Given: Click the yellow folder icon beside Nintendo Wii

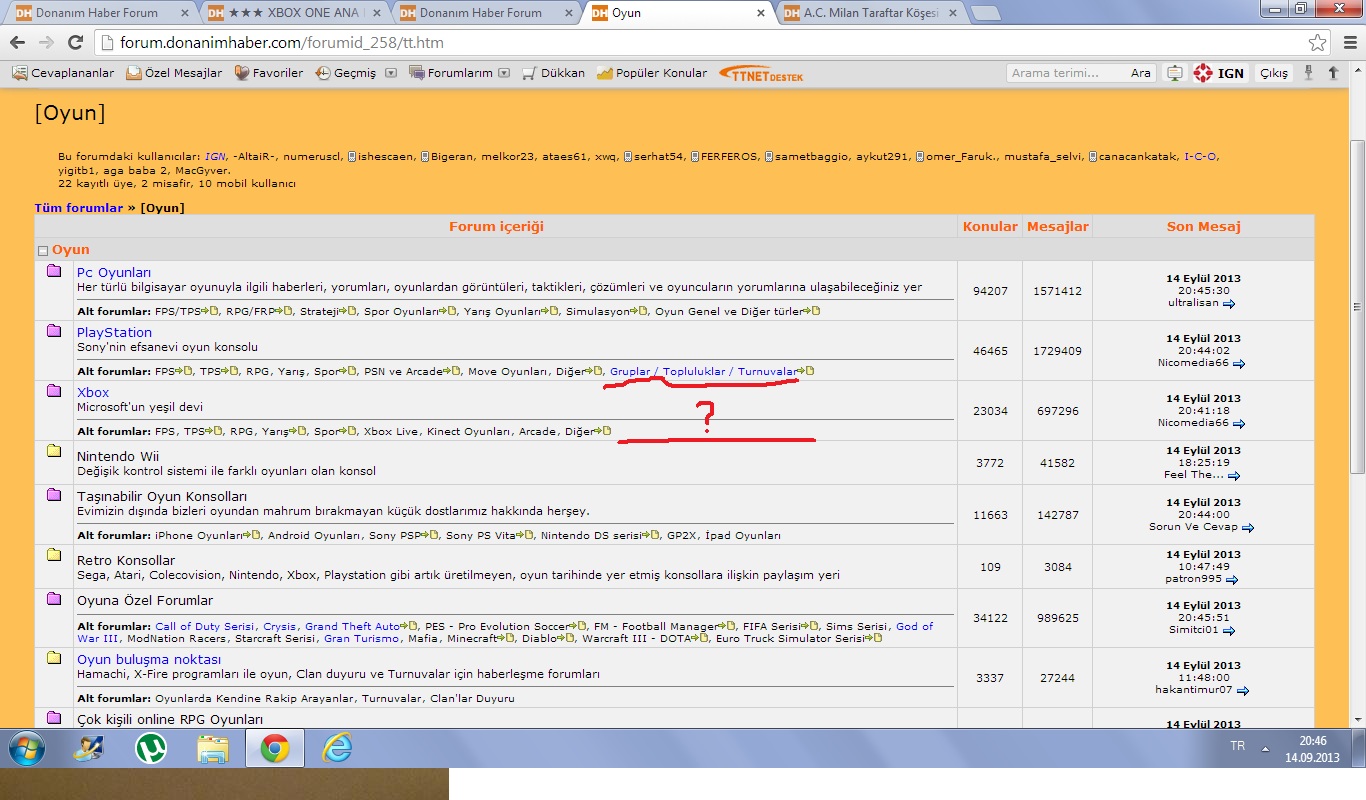Looking at the screenshot, I should (54, 451).
